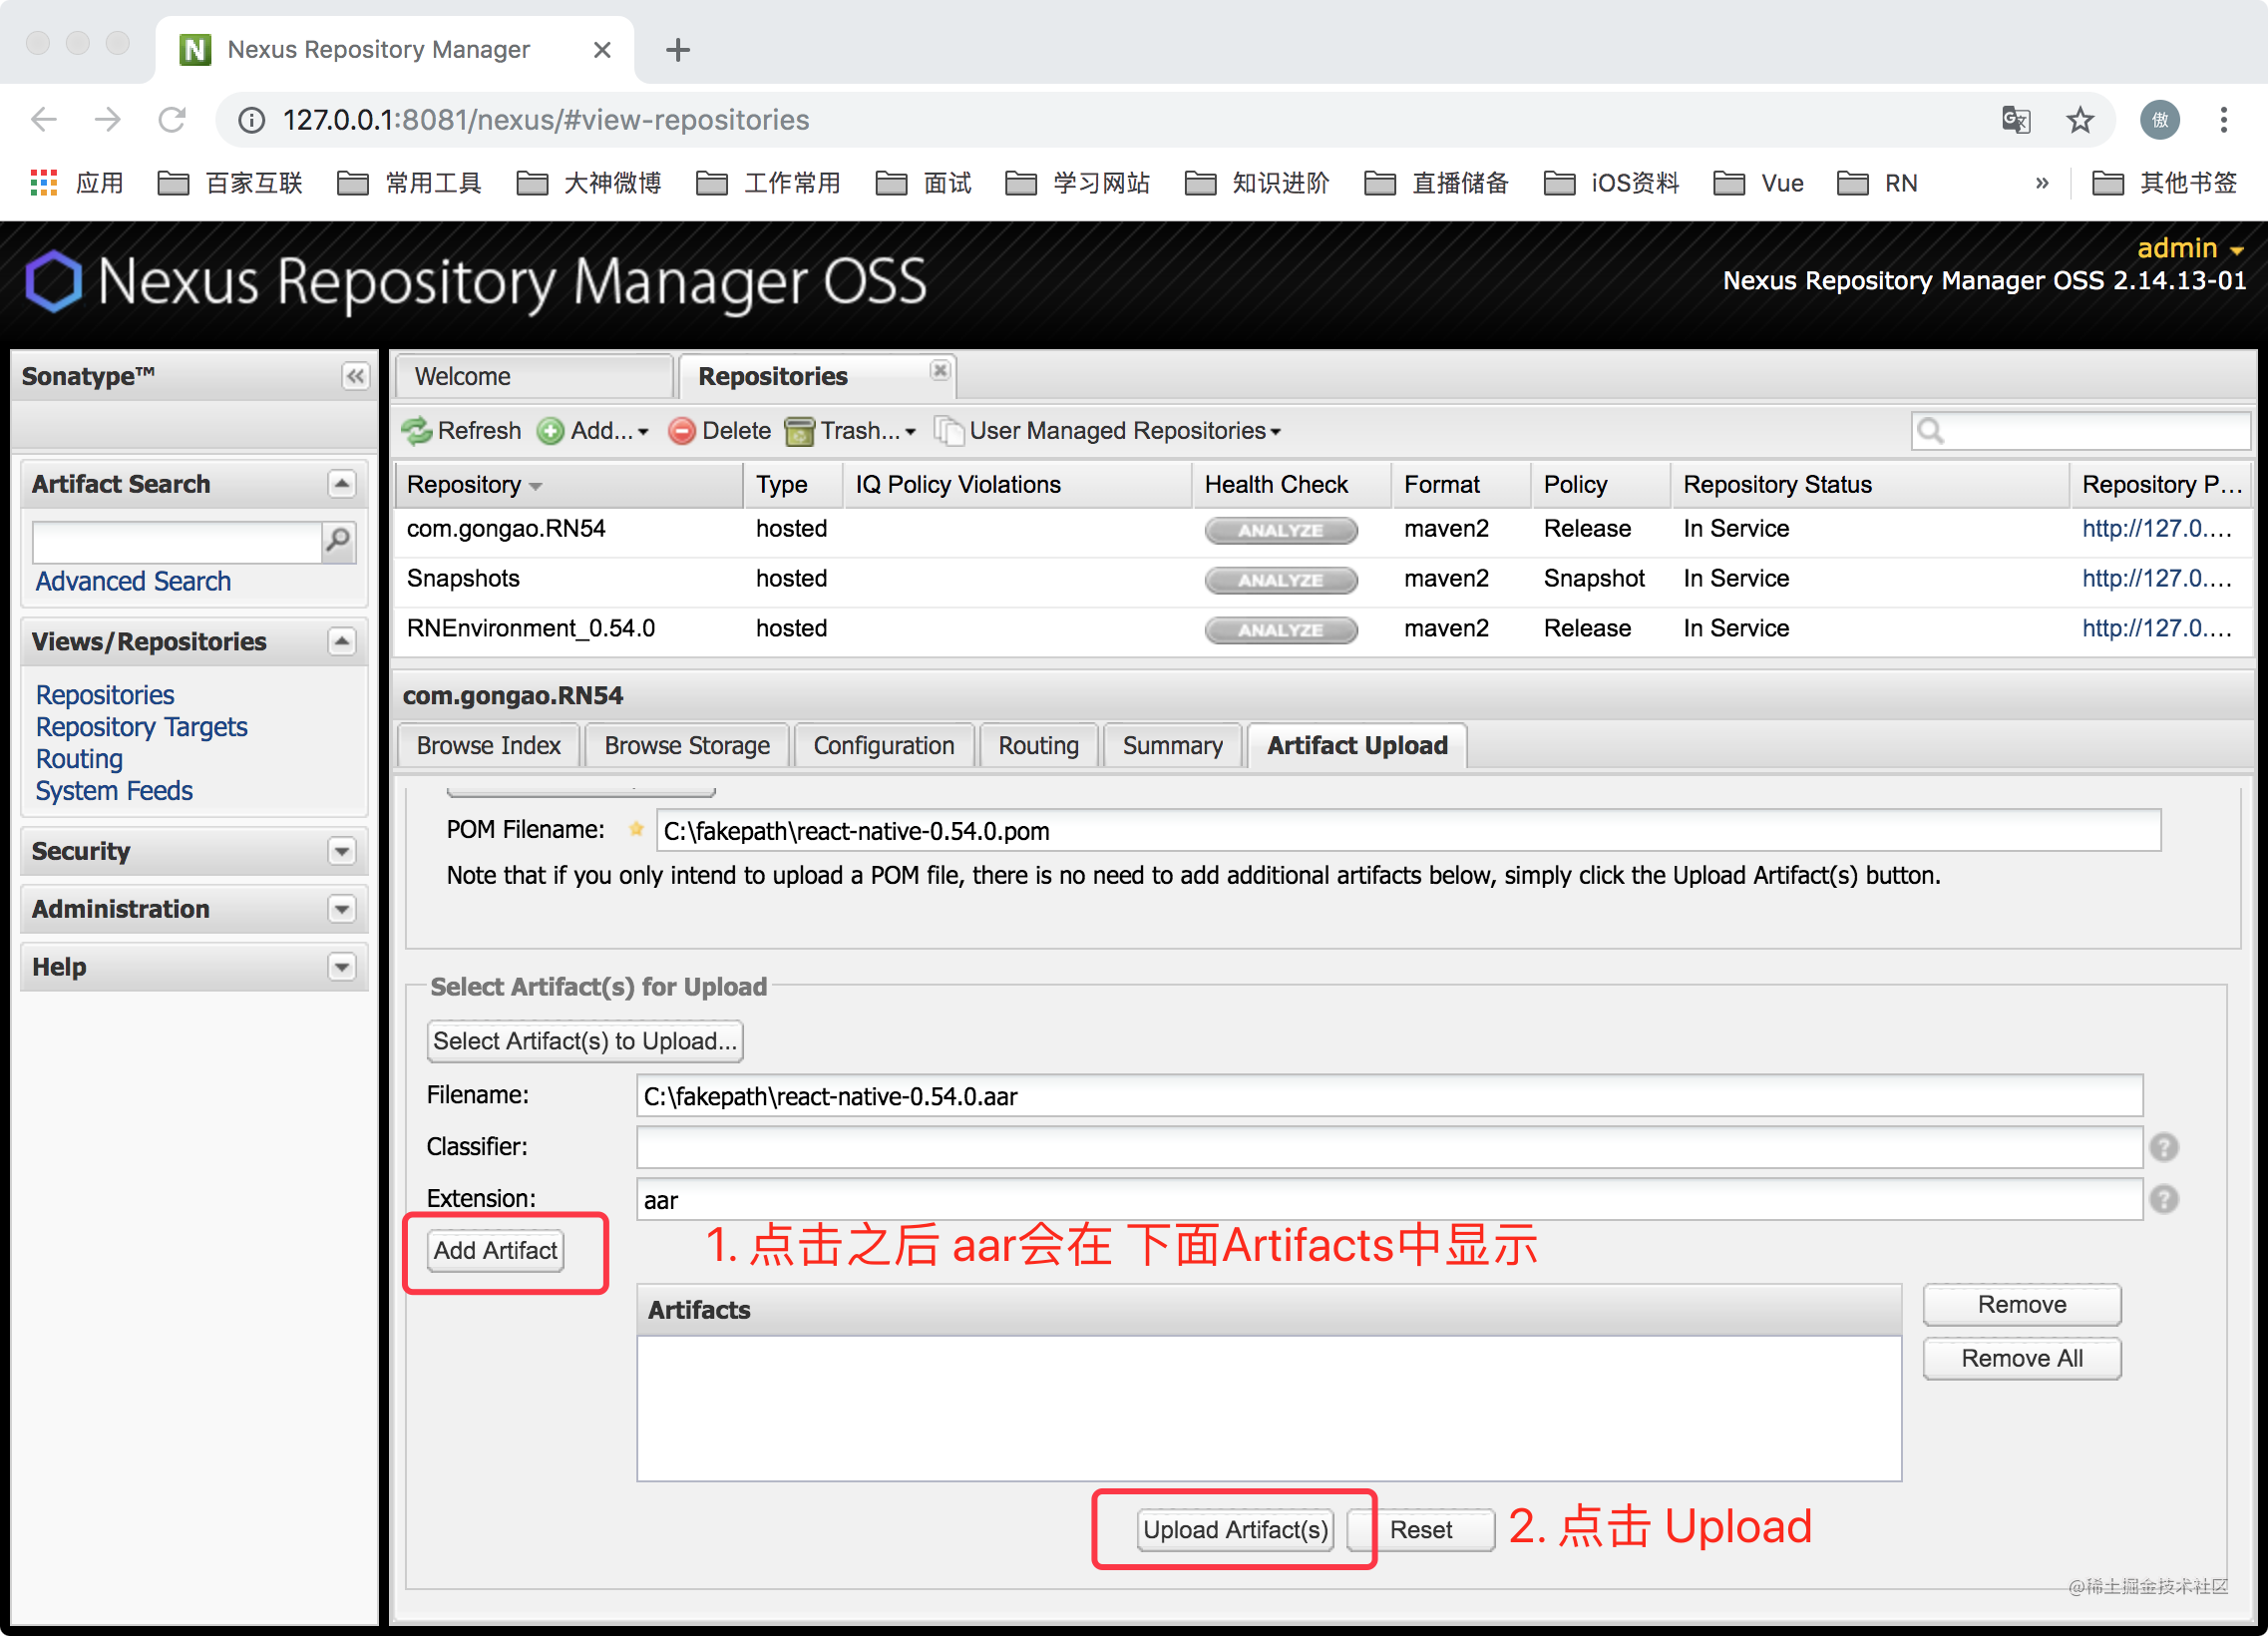Open com.gongao.RN54 repository path link
The height and width of the screenshot is (1636, 2268).
(x=2157, y=529)
